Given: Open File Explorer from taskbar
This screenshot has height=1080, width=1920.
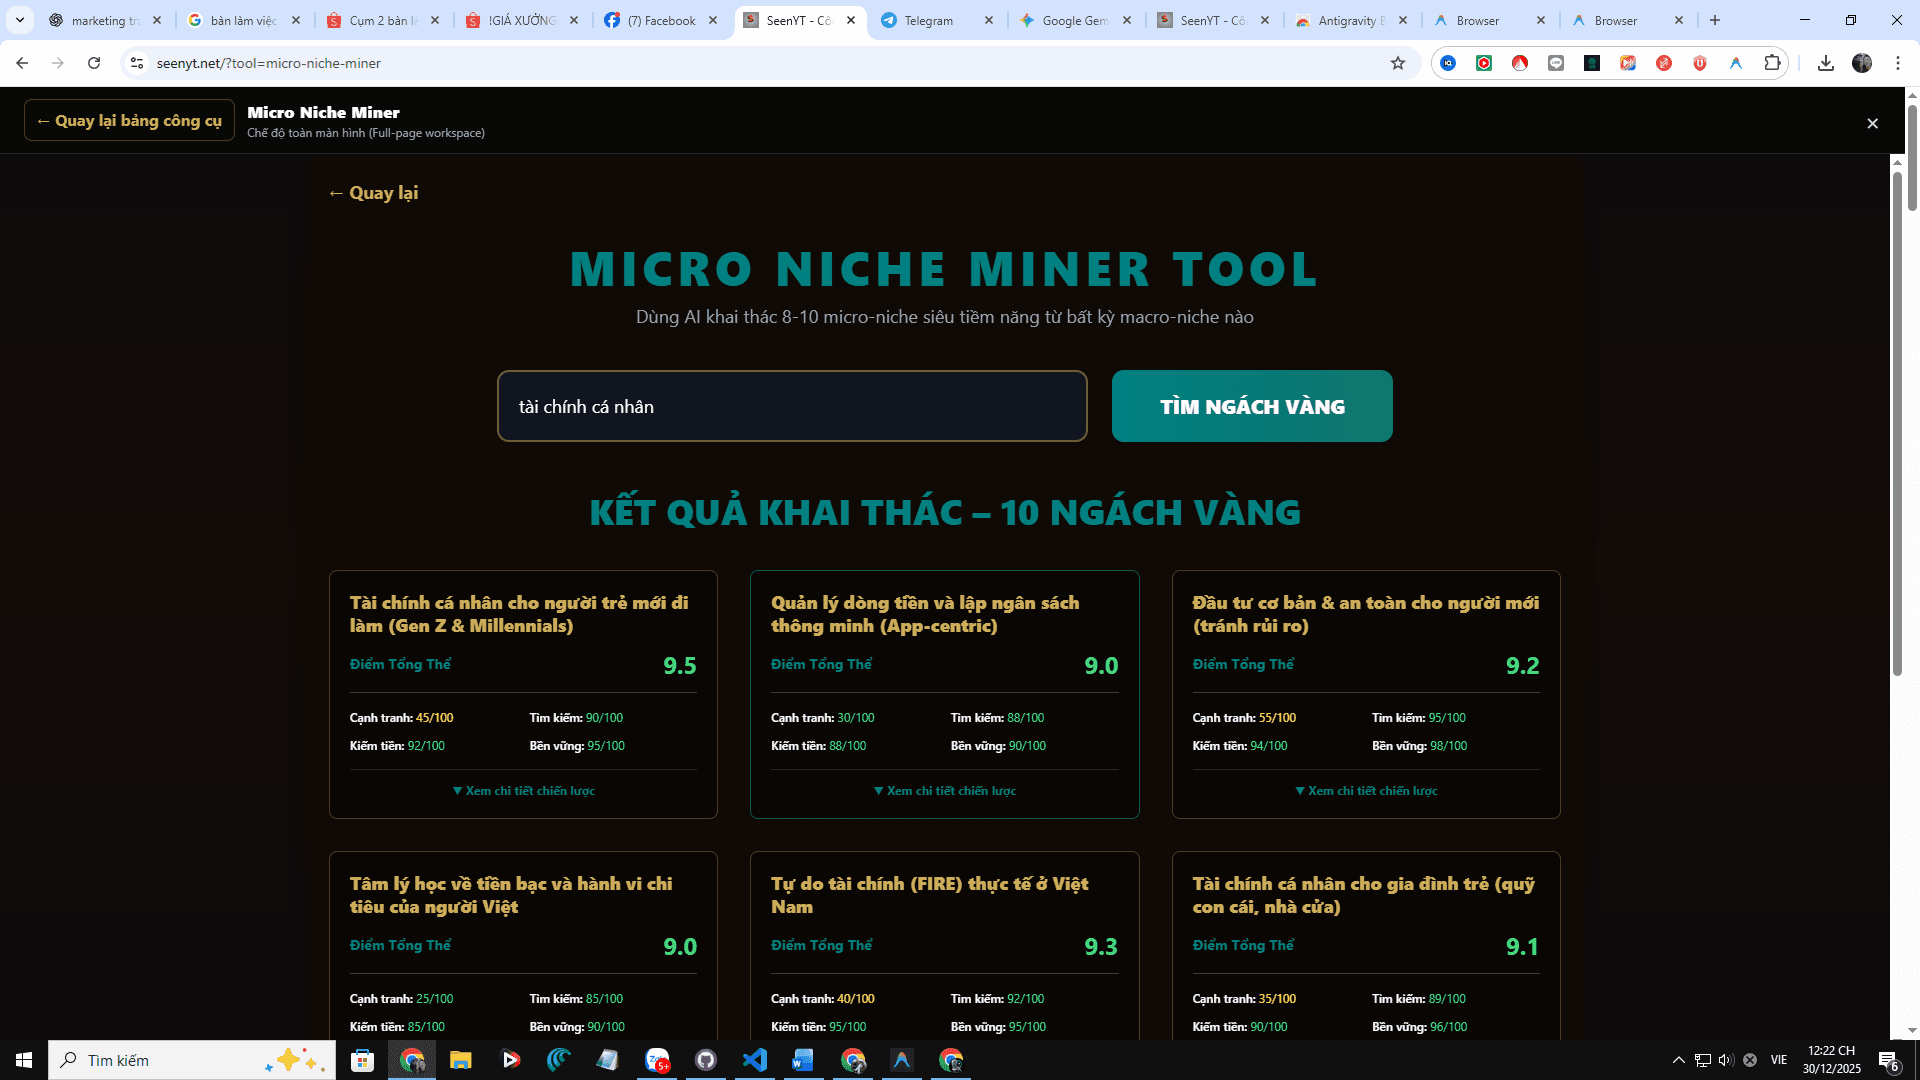Looking at the screenshot, I should click(x=460, y=1060).
